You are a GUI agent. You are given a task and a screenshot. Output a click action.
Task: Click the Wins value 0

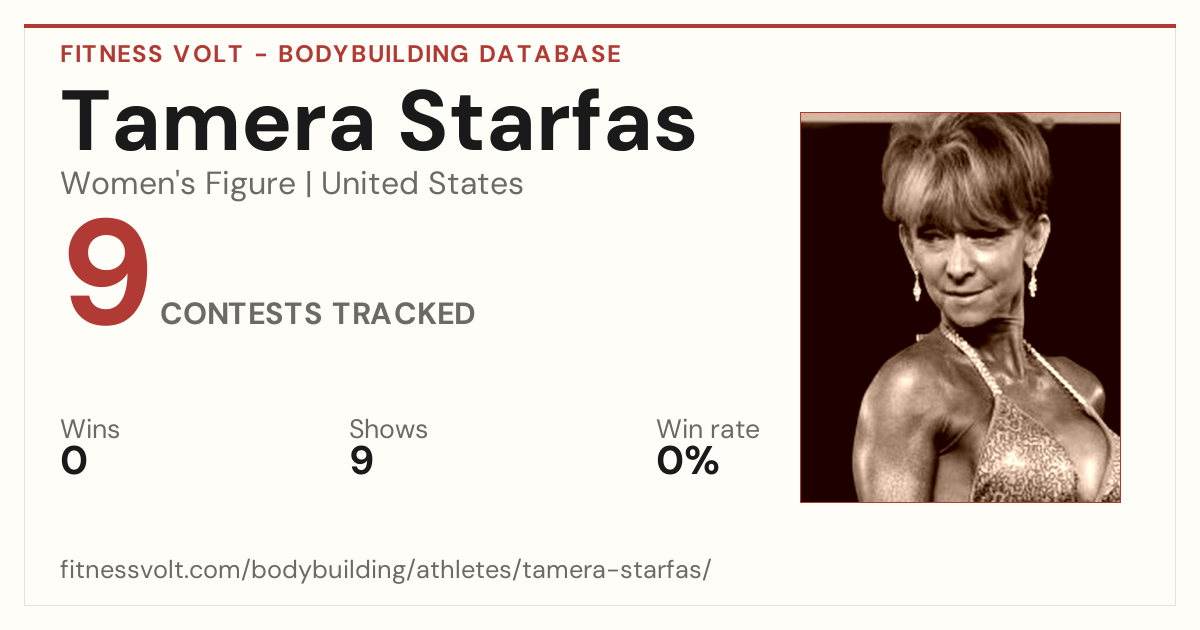(x=74, y=461)
